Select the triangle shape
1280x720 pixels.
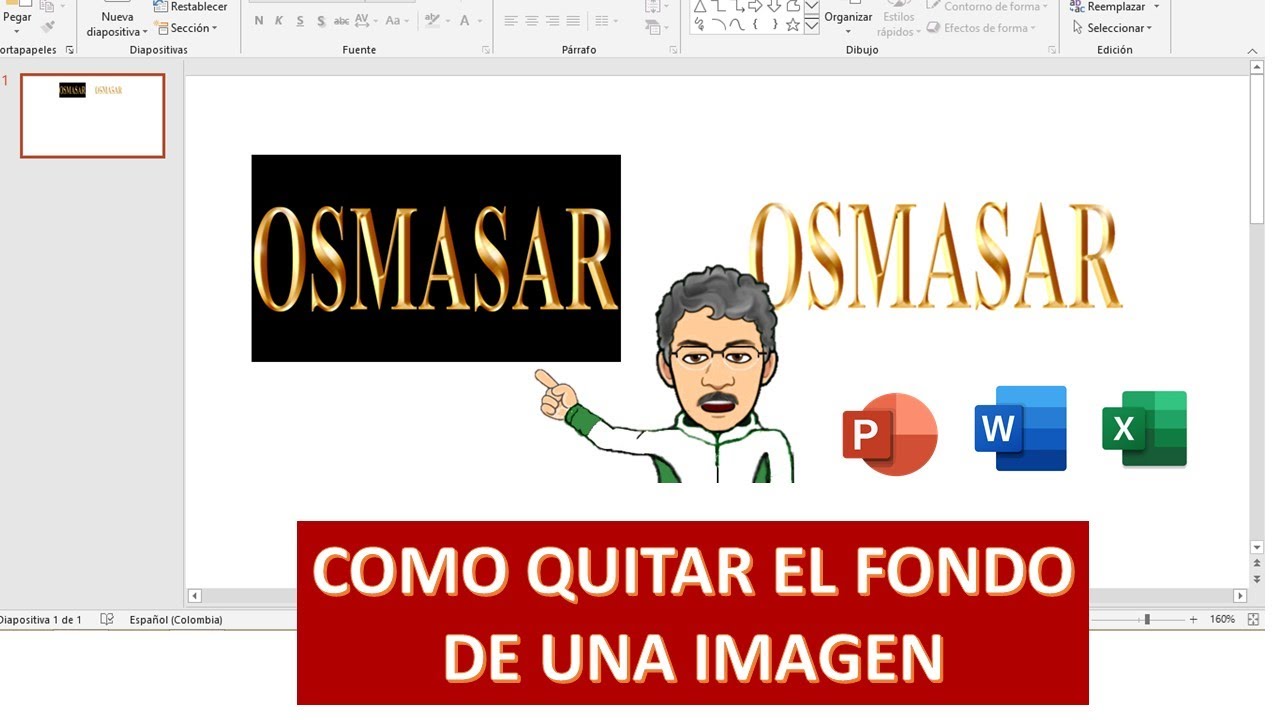tap(699, 7)
